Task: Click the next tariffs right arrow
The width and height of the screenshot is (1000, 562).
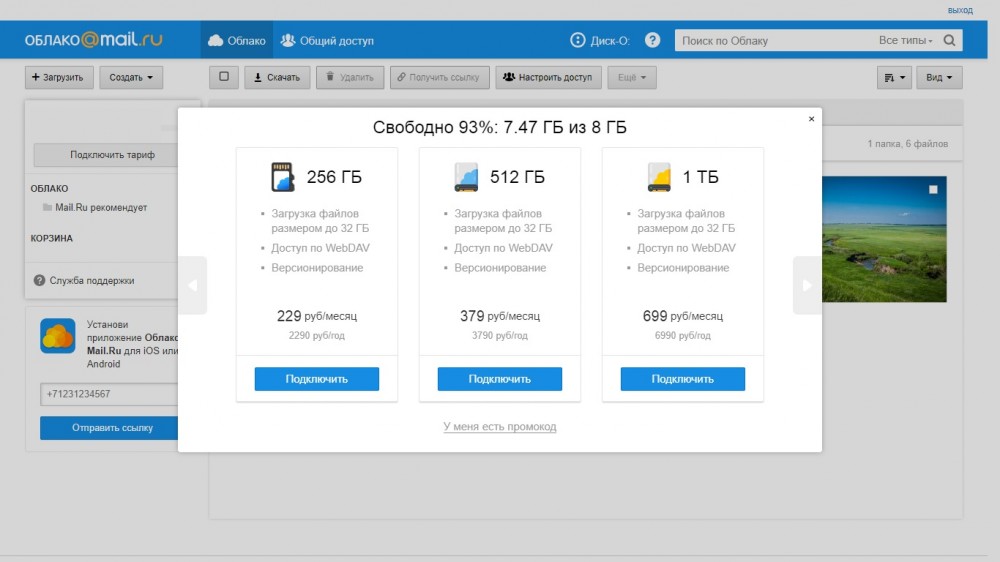Action: pos(807,285)
